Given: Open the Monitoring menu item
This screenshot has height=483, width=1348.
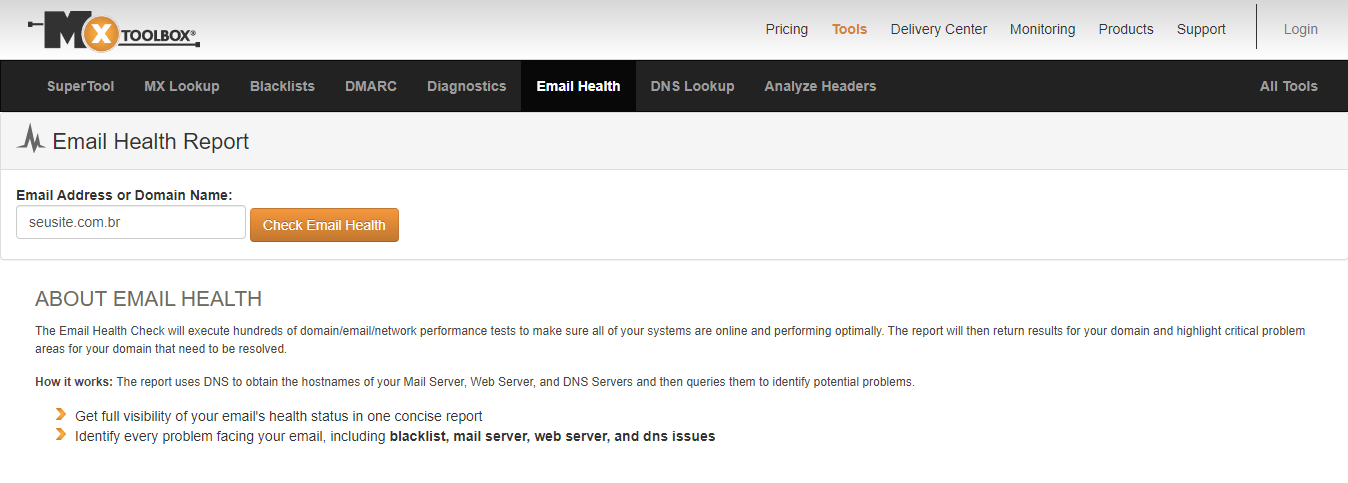Looking at the screenshot, I should click(1042, 29).
